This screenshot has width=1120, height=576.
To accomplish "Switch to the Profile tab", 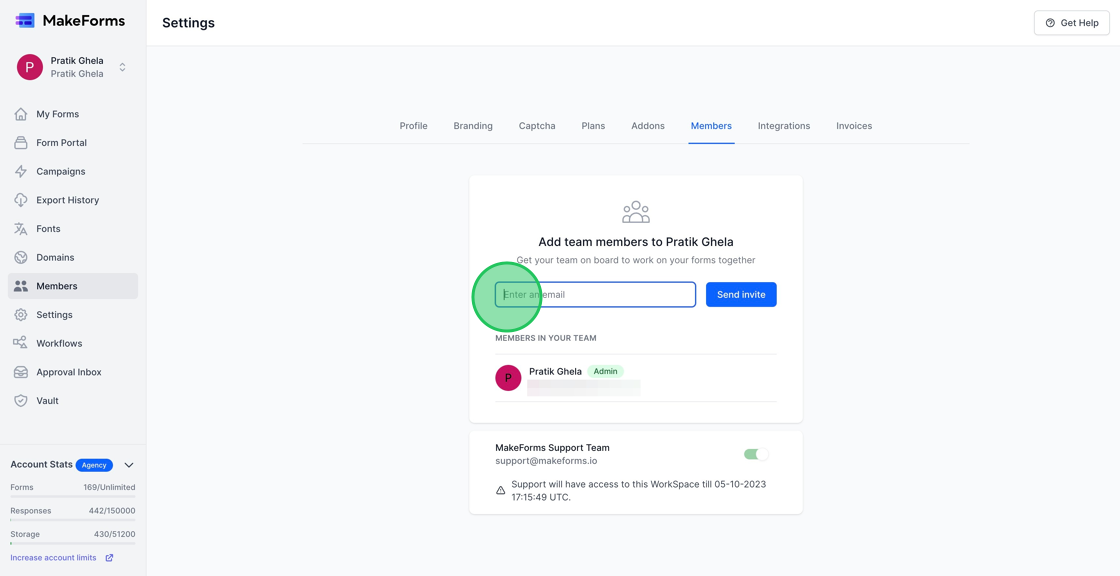I will pos(414,126).
